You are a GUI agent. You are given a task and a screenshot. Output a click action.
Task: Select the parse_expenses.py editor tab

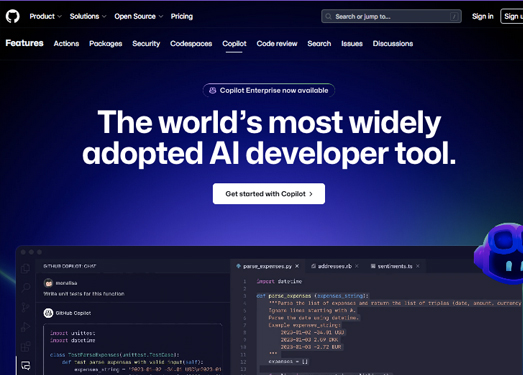pos(267,266)
